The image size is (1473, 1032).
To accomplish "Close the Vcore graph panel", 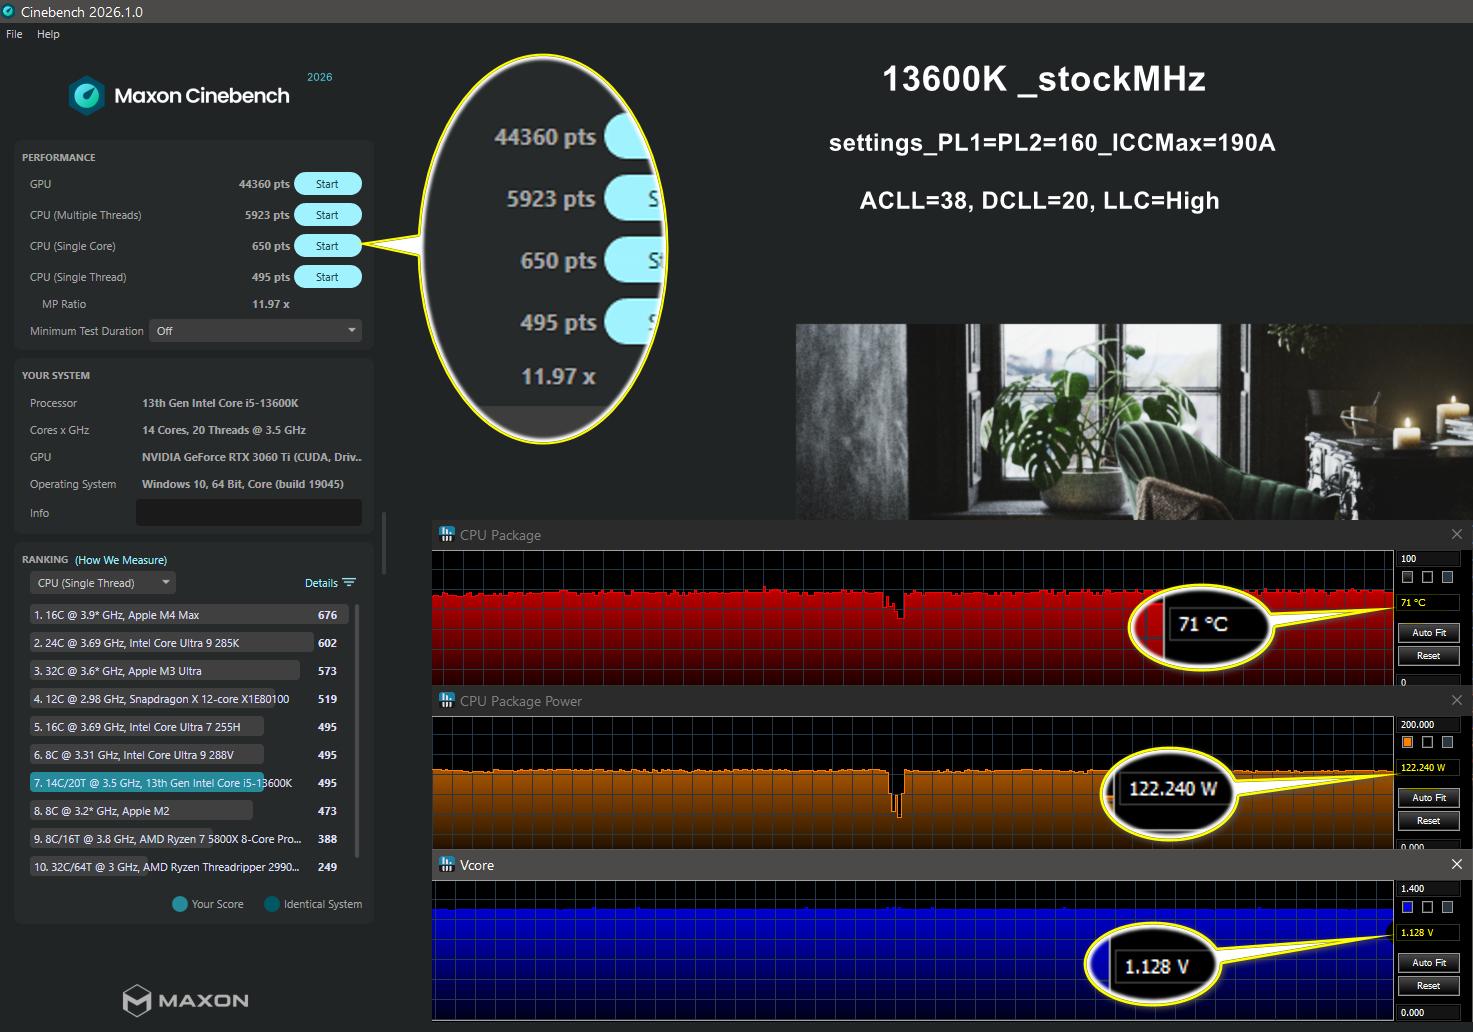I will click(1456, 865).
